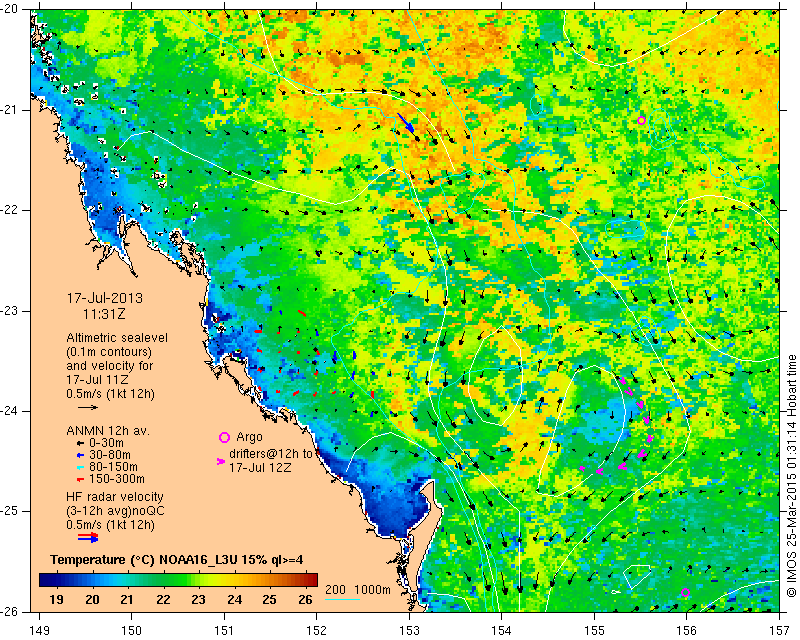This screenshot has width=800, height=640.
Task: Select the black 0-30m arrow legend marker
Action: (x=80, y=443)
